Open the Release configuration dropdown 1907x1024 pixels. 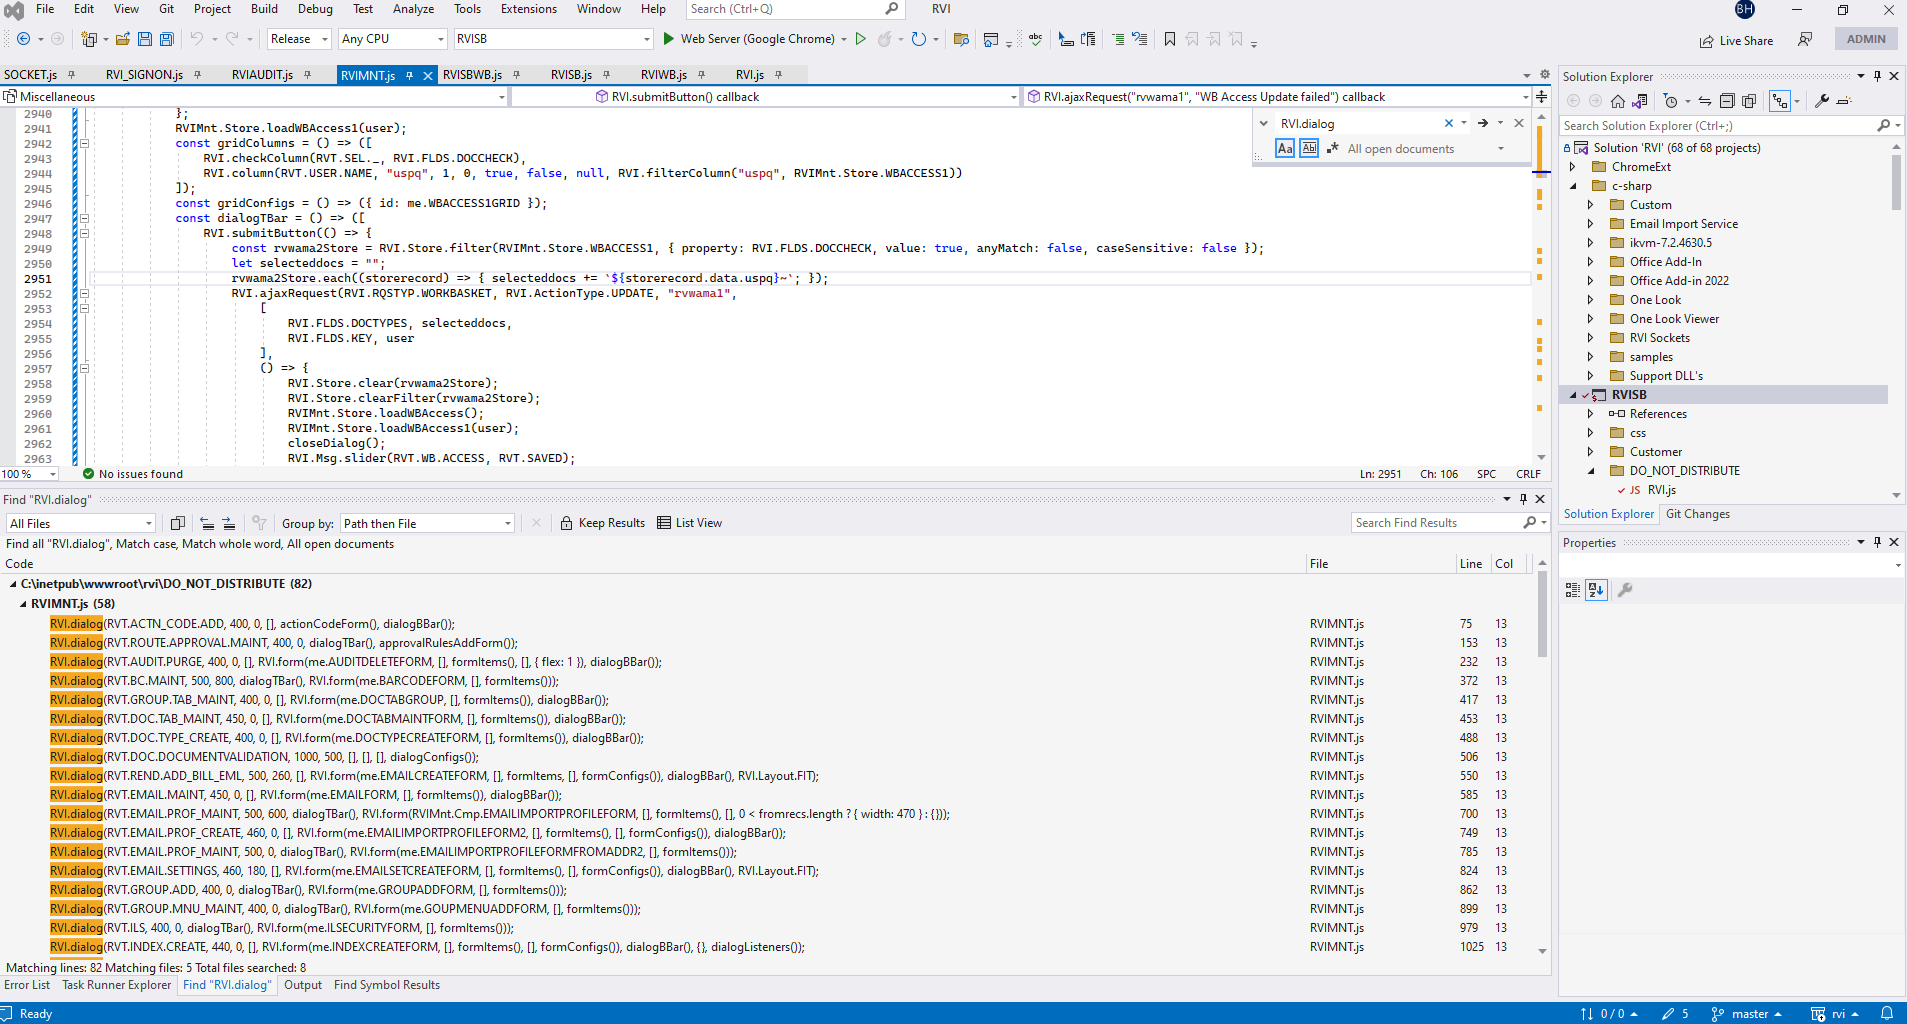click(x=299, y=39)
